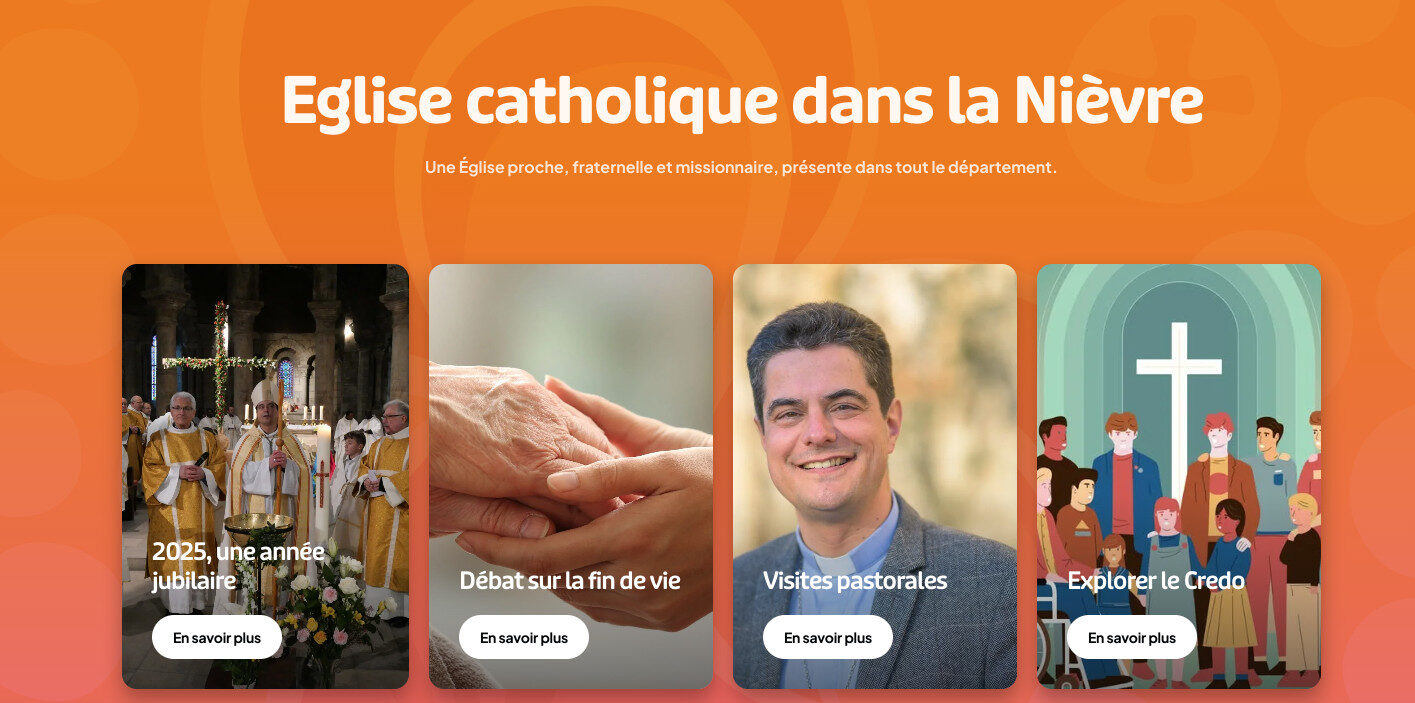Click the priest's white clerical collar

coord(838,563)
